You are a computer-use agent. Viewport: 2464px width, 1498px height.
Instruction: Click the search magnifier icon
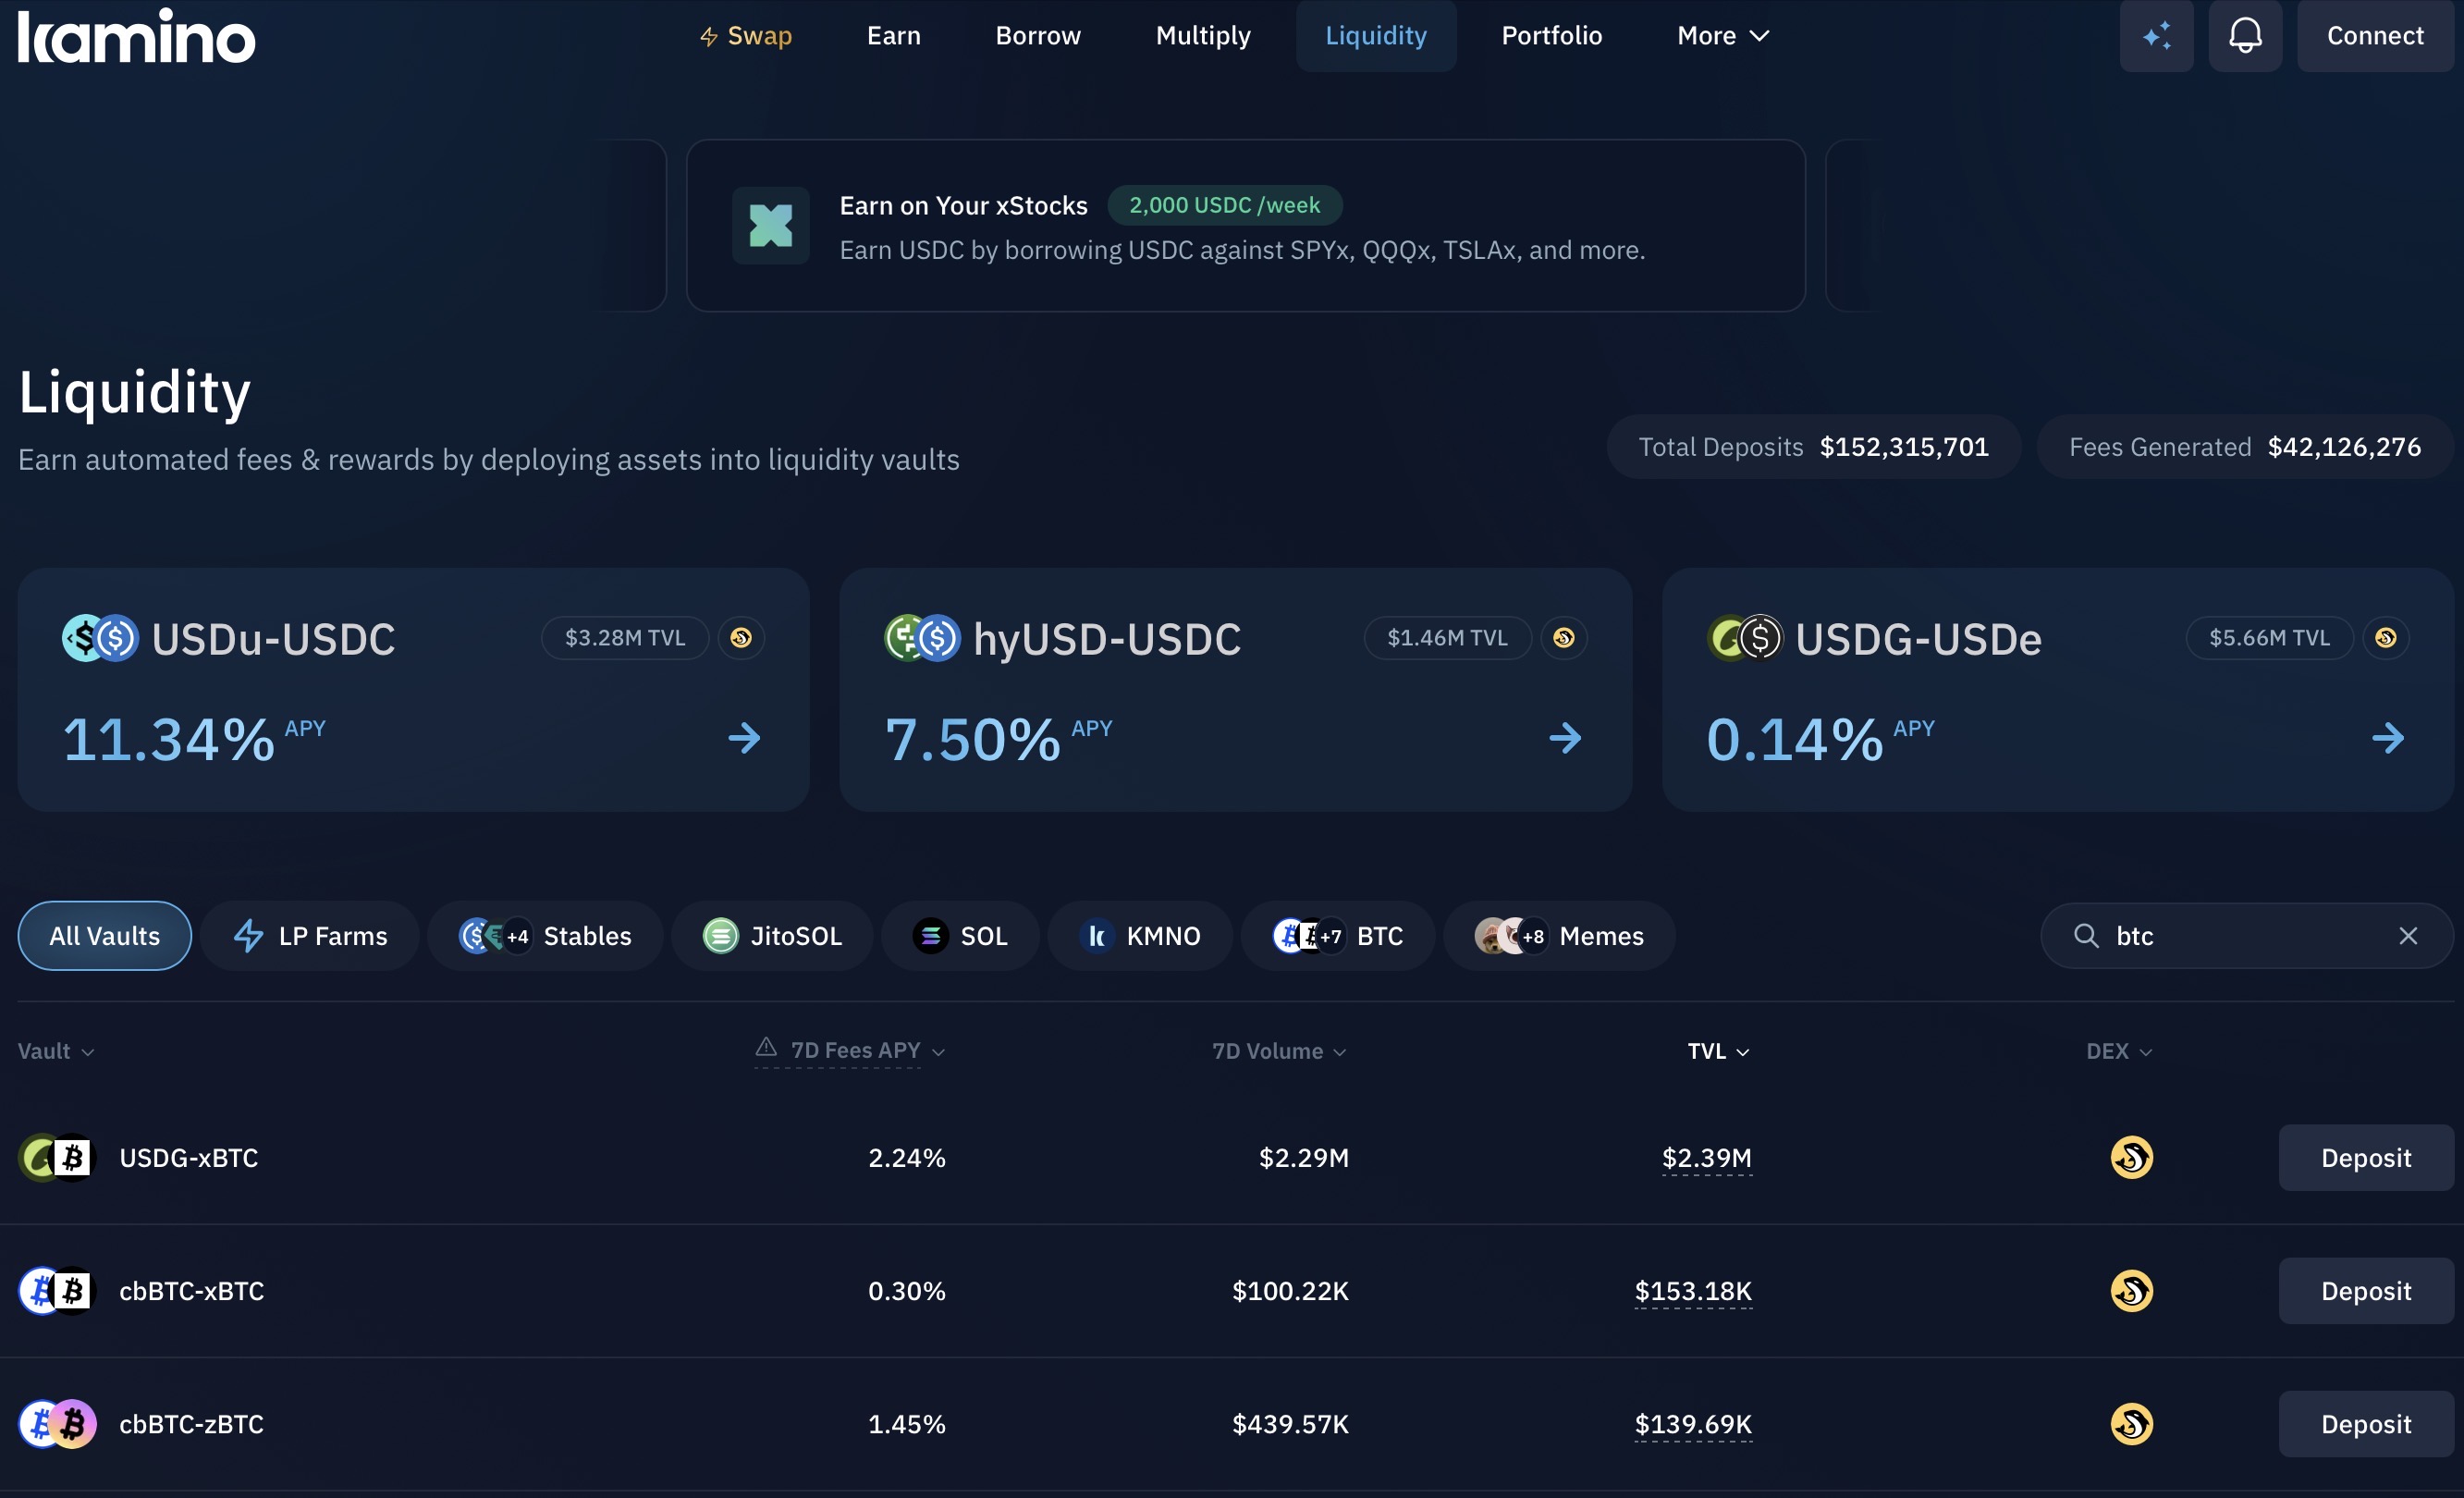[2086, 936]
